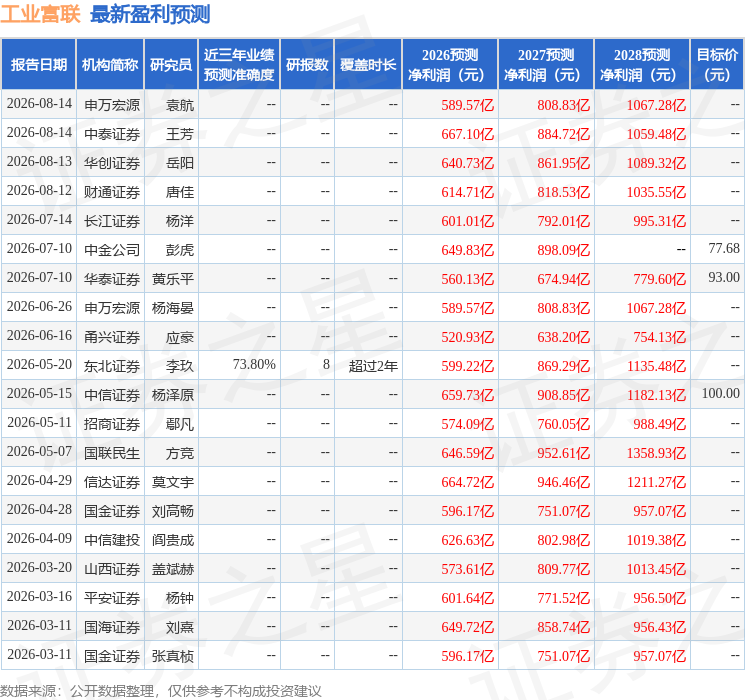Click analyst name 王芳
The image size is (745, 700).
(x=180, y=134)
